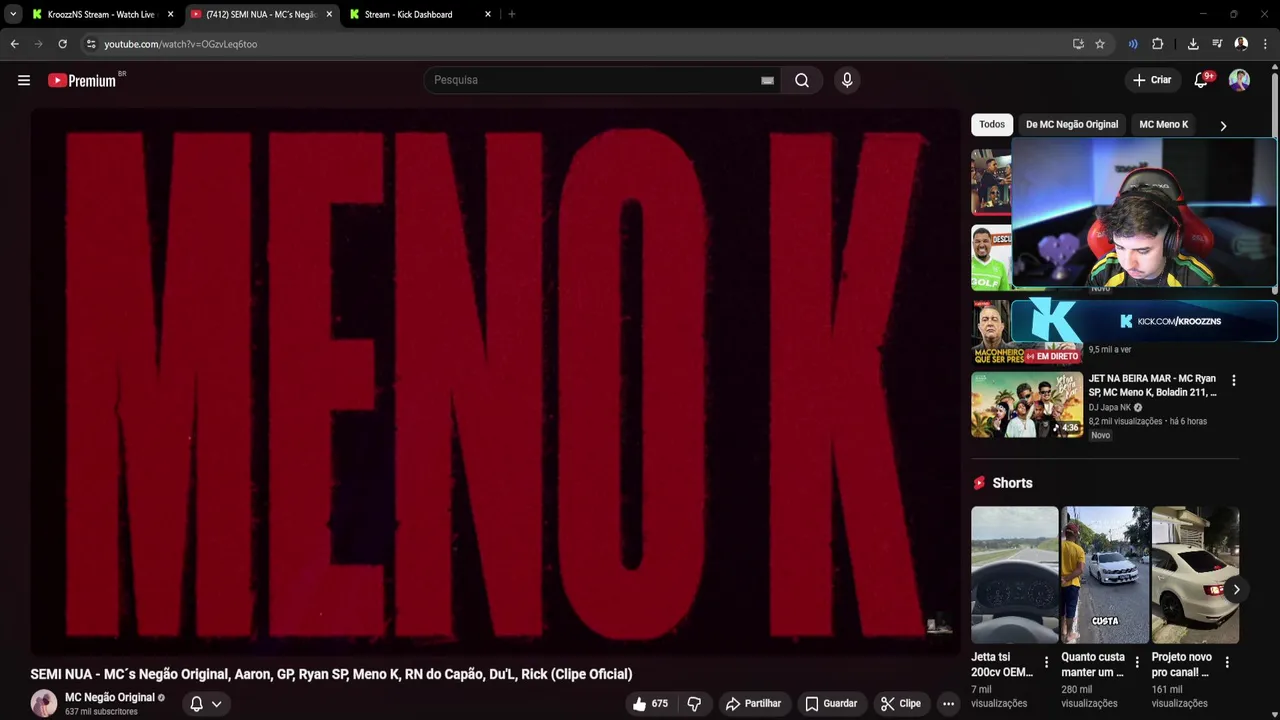Show more filter chips with right arrow
Image resolution: width=1280 pixels, height=720 pixels.
pos(1223,126)
